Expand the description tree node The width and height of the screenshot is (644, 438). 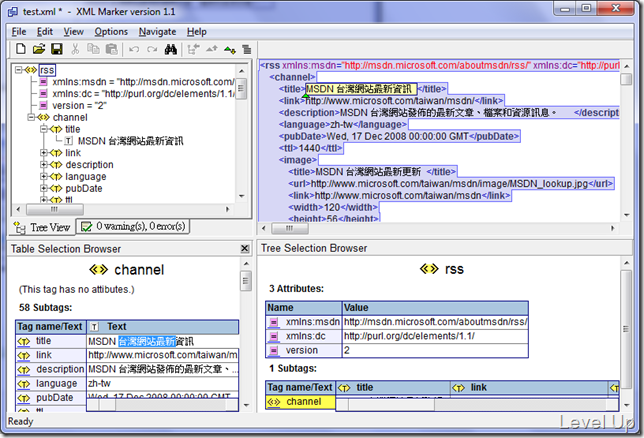pos(43,165)
